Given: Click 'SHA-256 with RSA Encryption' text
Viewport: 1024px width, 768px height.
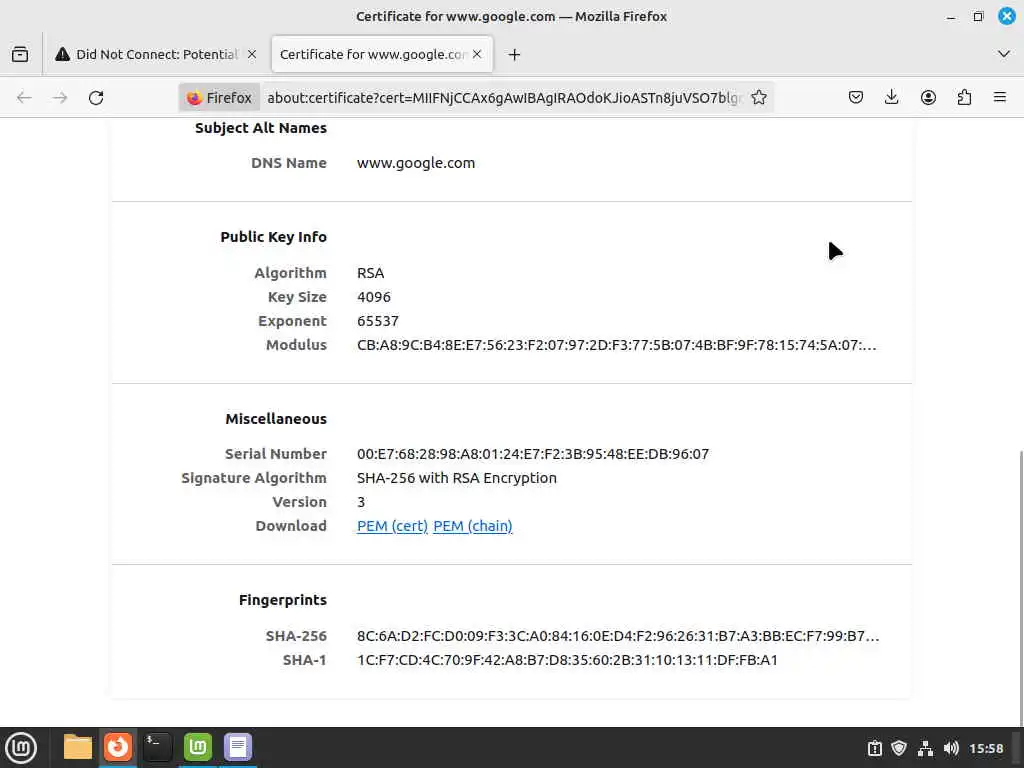Looking at the screenshot, I should (456, 478).
